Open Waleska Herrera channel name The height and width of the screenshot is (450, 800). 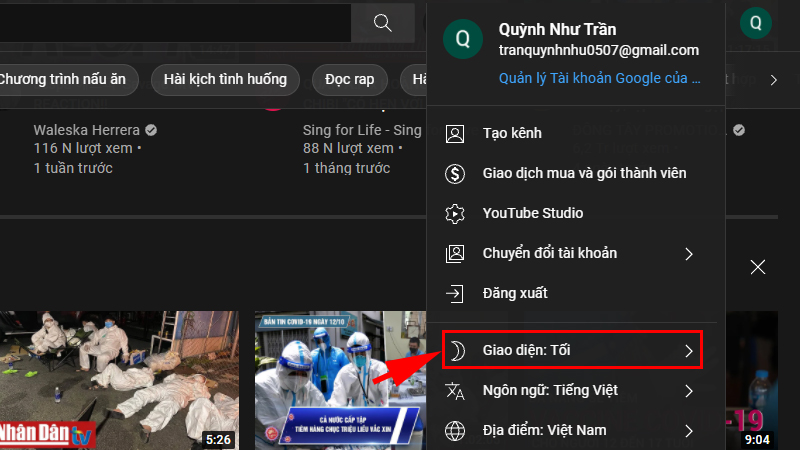tap(87, 130)
